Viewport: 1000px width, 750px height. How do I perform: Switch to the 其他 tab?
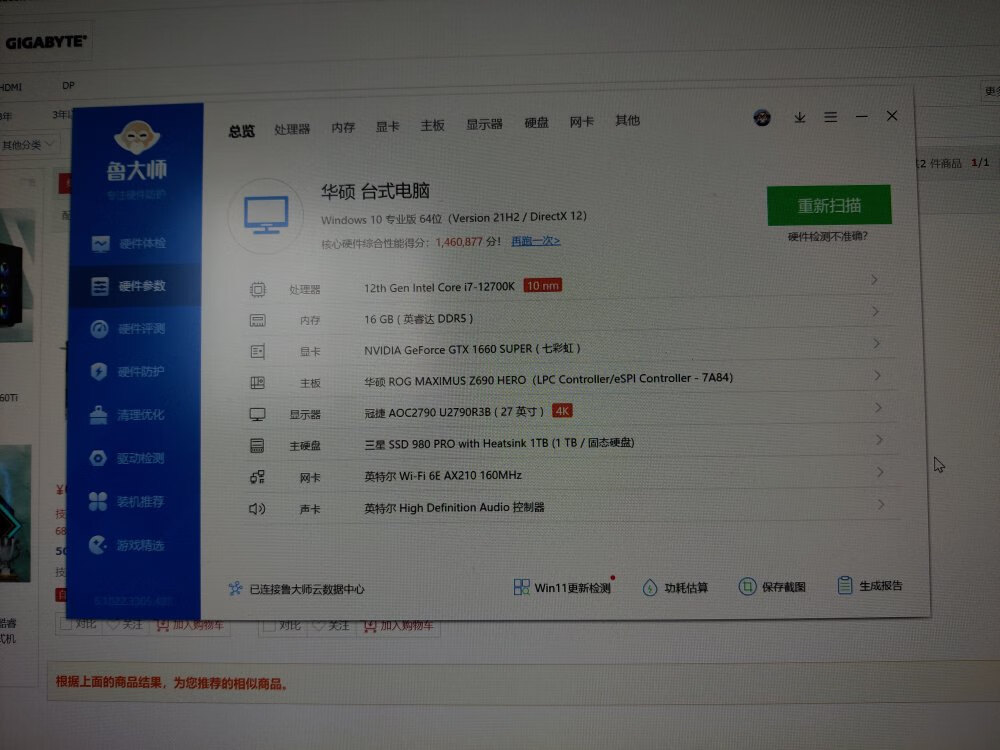click(628, 120)
